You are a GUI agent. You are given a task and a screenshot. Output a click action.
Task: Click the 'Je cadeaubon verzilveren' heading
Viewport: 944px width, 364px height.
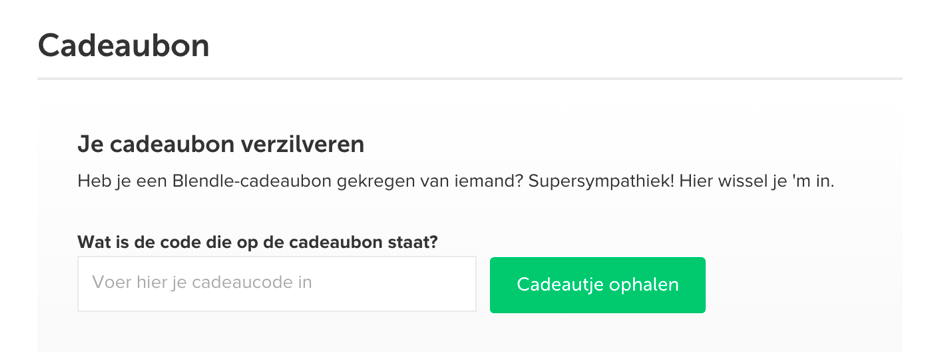pyautogui.click(x=221, y=145)
